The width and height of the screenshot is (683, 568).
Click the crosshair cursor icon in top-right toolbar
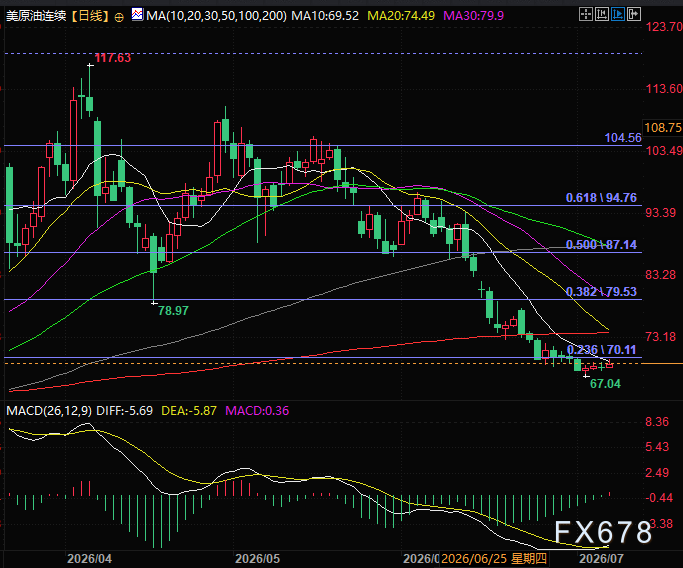pos(586,14)
